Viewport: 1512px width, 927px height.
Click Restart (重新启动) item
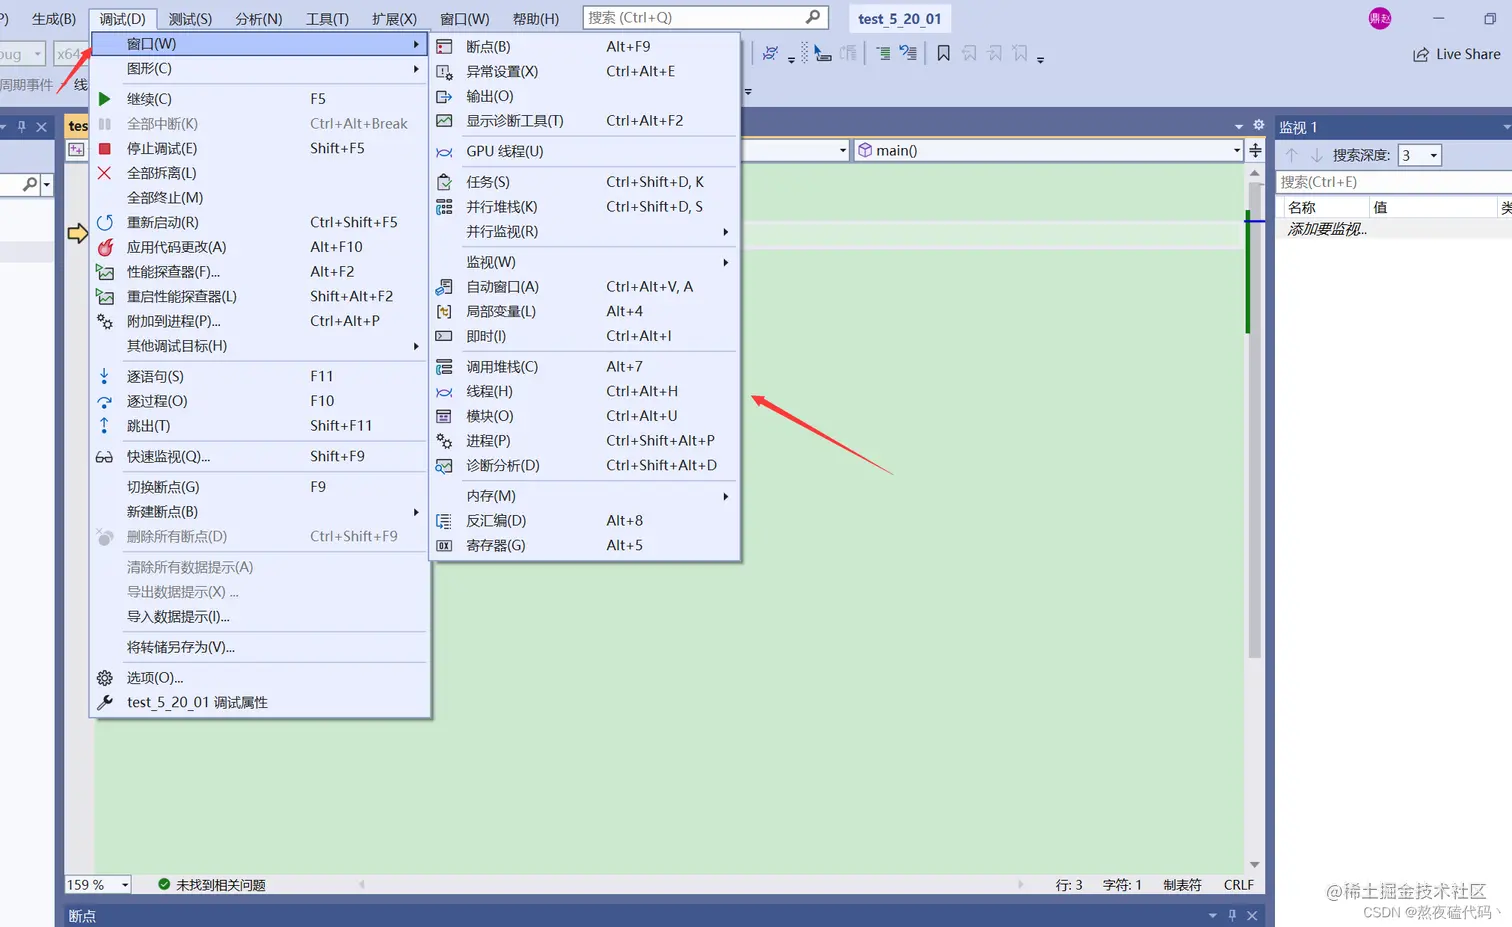(260, 222)
